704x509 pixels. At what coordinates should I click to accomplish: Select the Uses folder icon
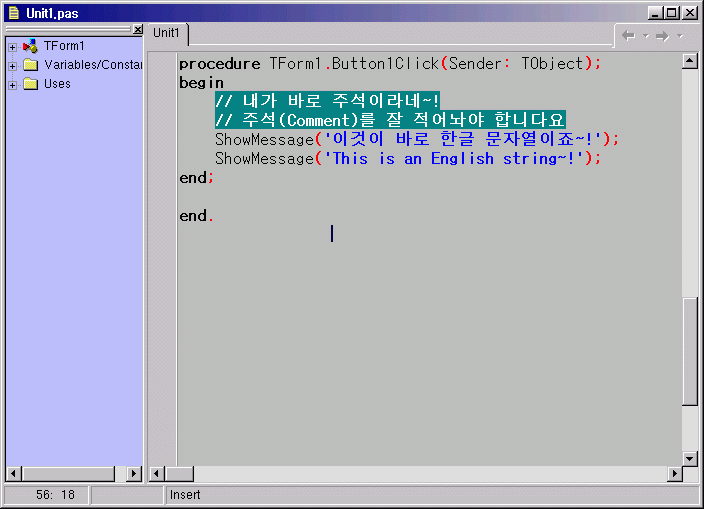click(x=30, y=84)
